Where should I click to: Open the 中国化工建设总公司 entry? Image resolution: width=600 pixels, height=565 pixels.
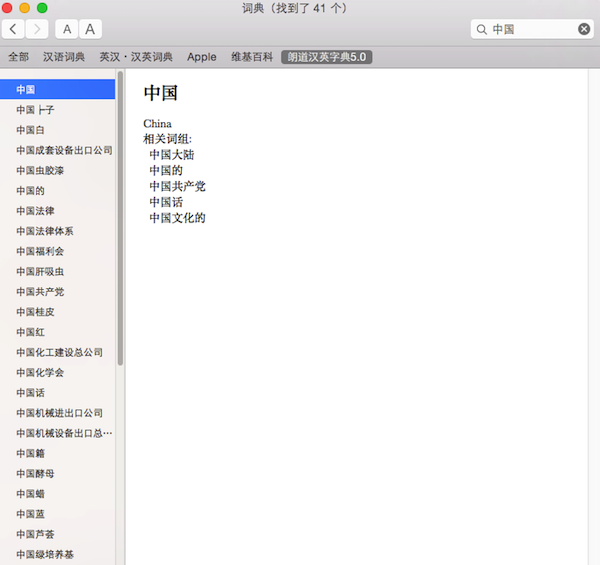57,352
